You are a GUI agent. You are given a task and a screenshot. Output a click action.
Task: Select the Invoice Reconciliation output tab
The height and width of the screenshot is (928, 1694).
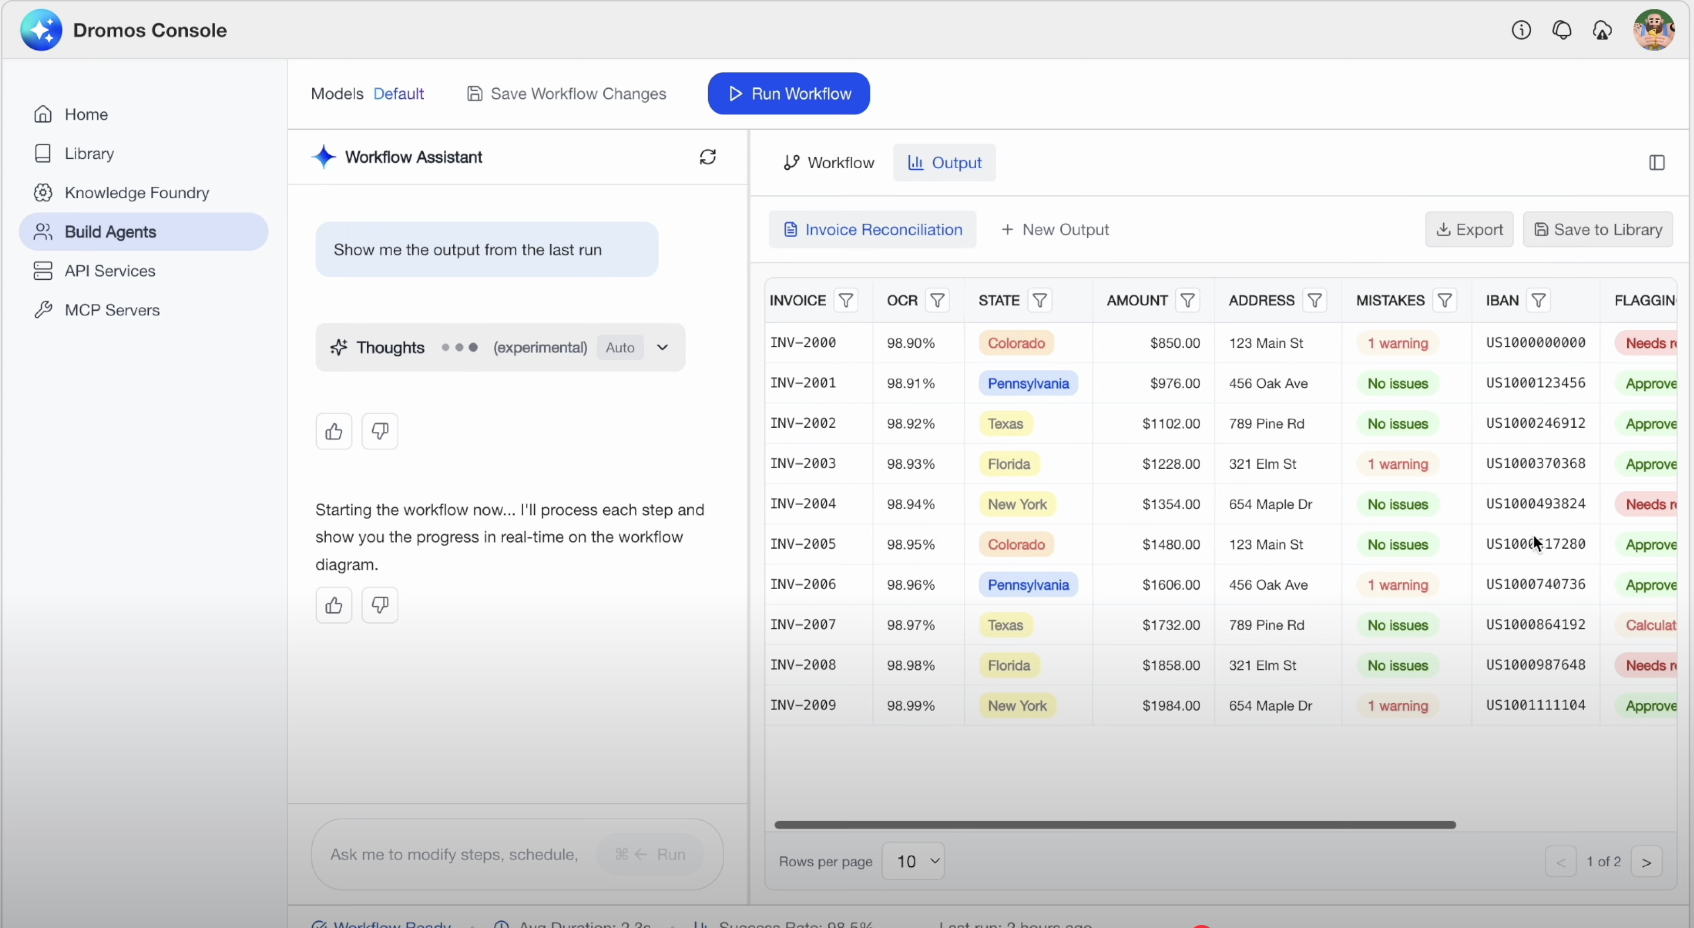point(873,230)
